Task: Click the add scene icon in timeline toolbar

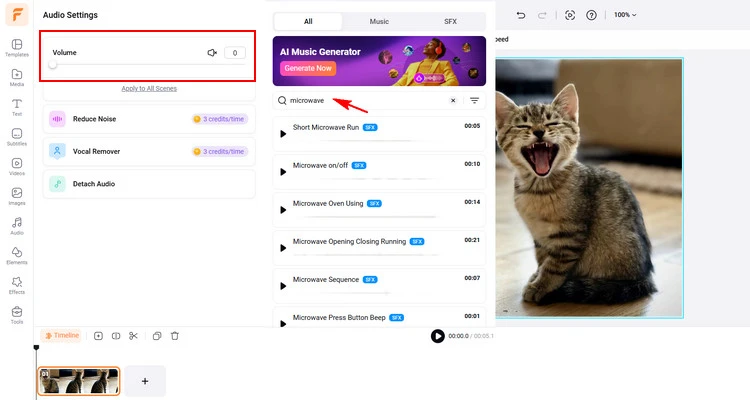Action: pos(98,336)
